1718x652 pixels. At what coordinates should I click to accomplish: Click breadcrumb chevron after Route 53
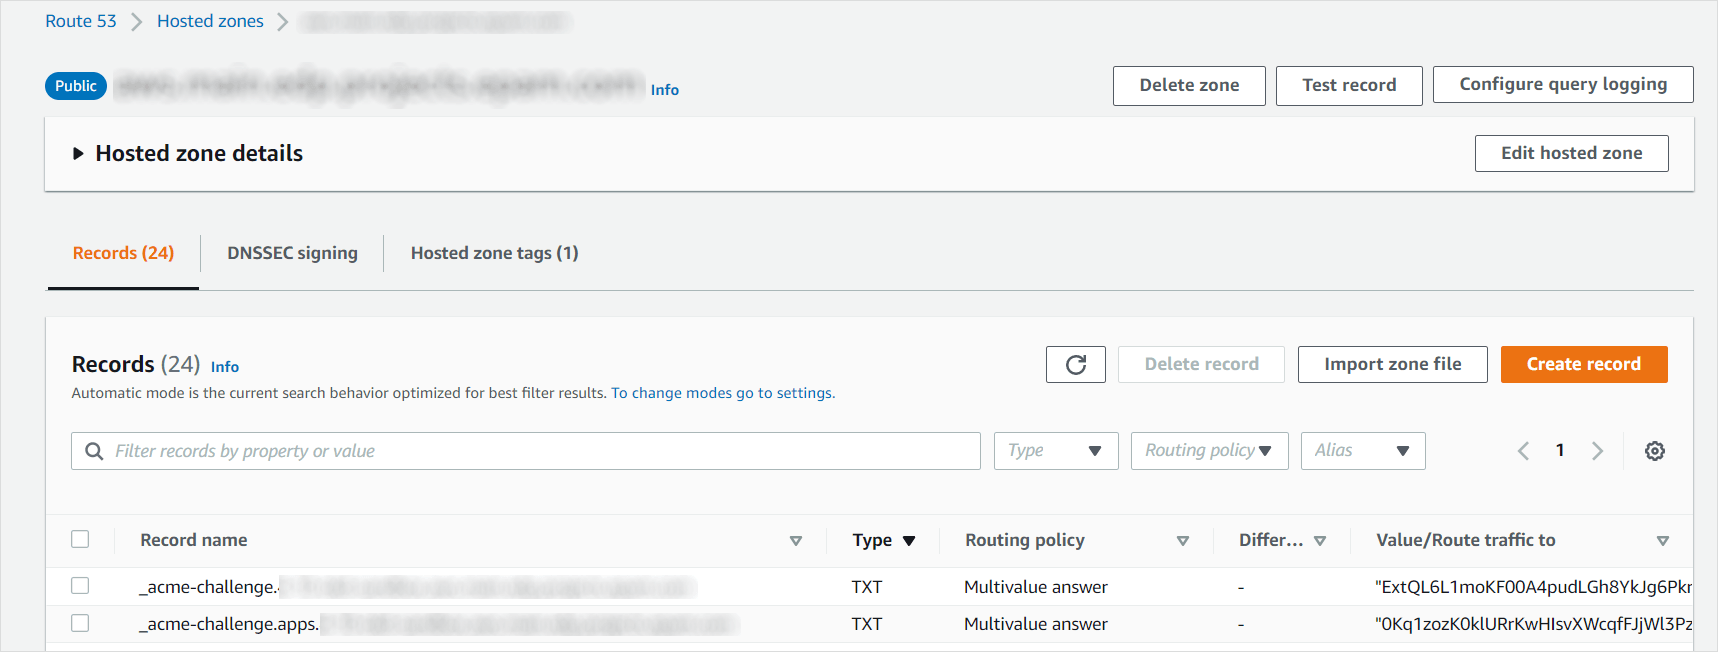(x=137, y=22)
